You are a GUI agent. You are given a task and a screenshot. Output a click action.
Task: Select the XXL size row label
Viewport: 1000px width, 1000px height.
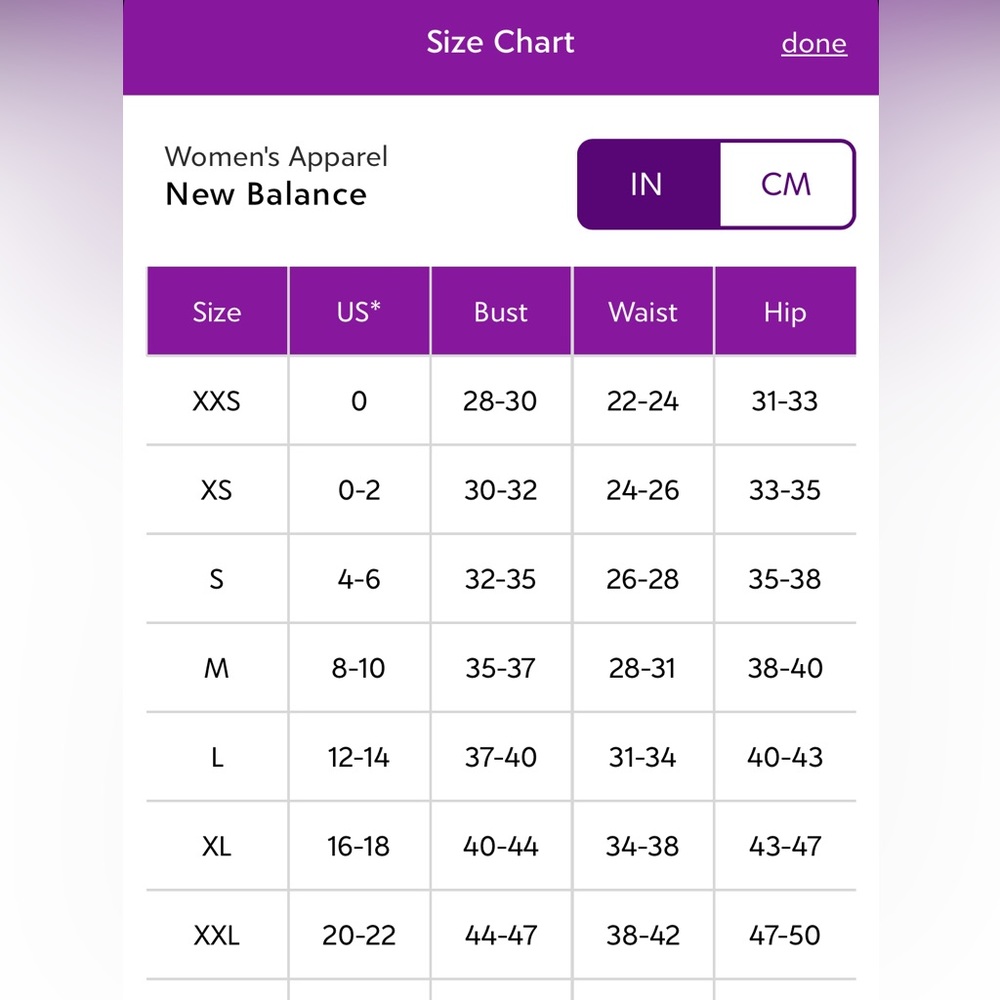[217, 936]
